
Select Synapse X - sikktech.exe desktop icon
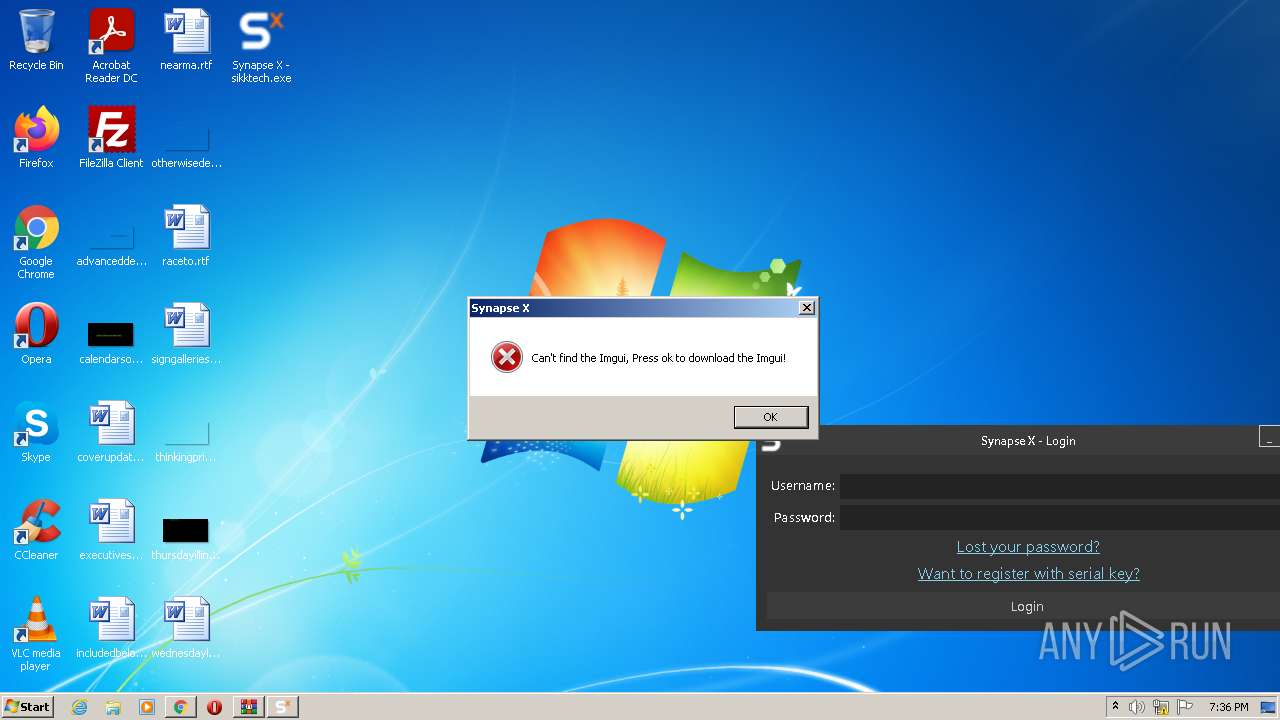pos(261,46)
